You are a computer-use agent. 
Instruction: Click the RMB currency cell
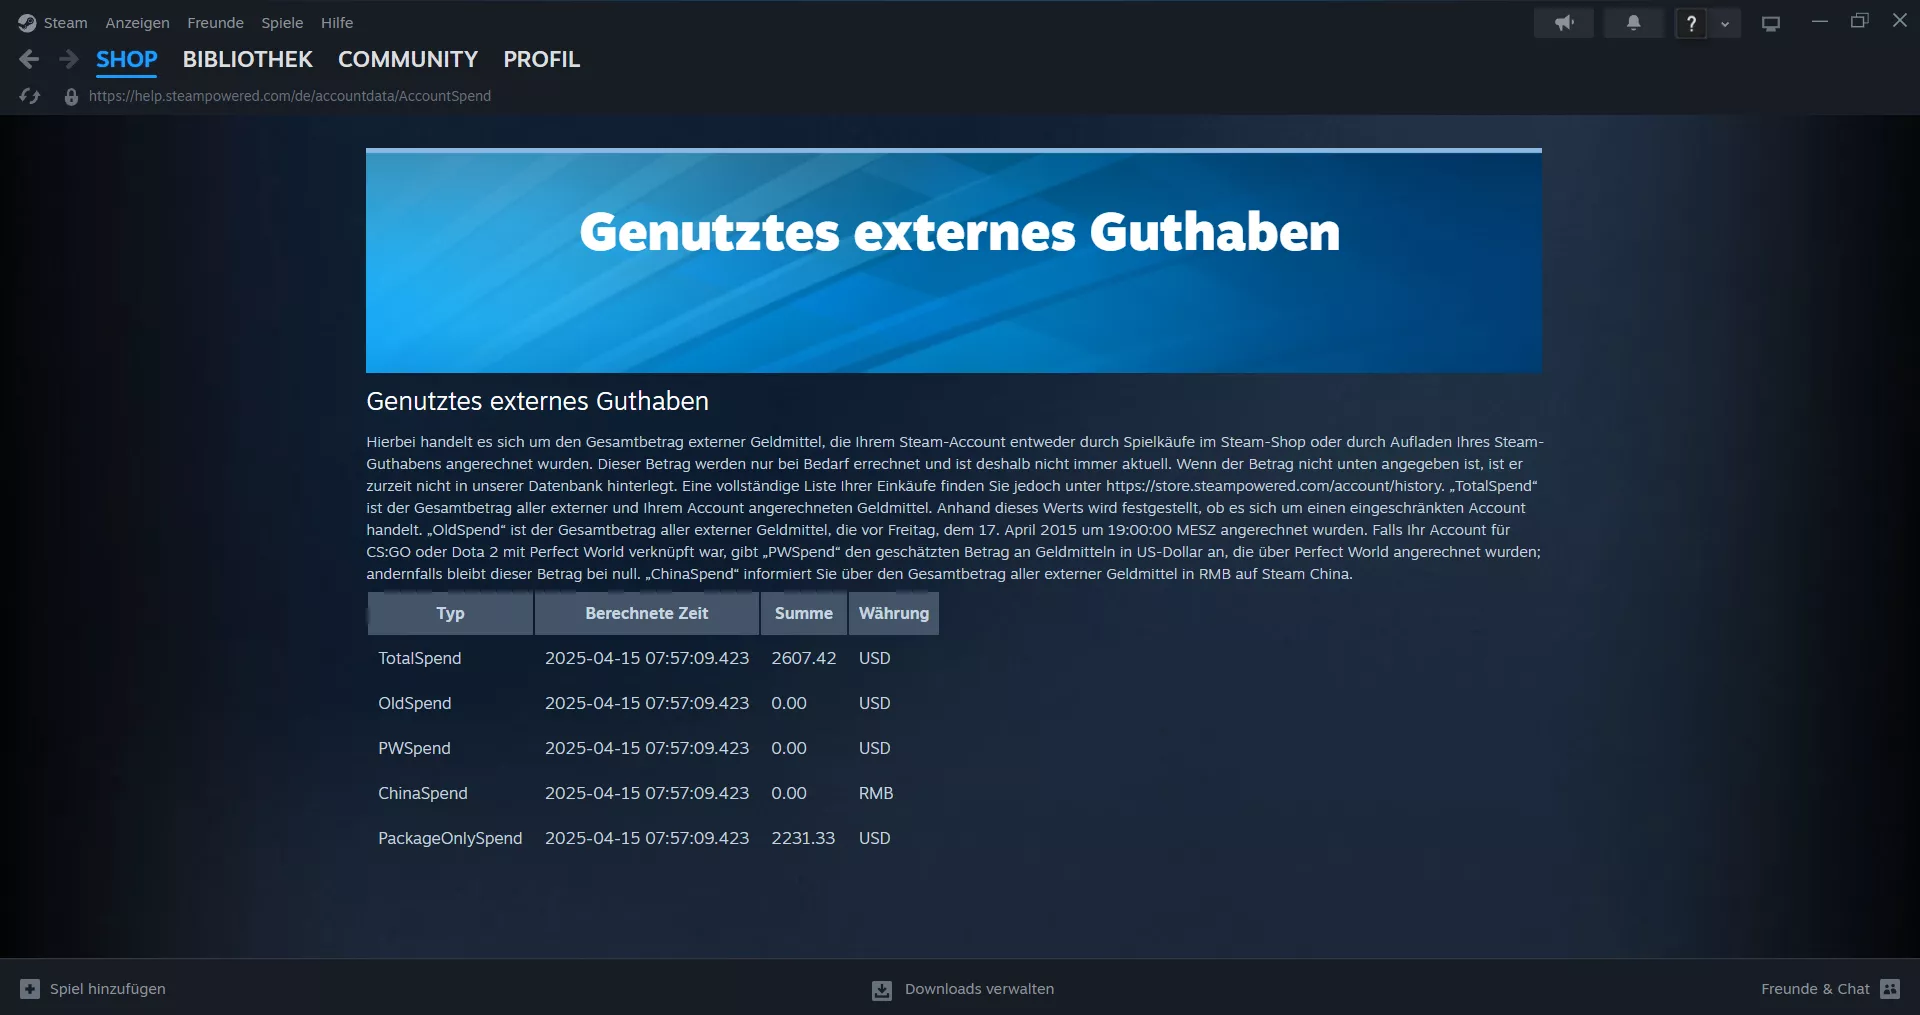click(x=876, y=793)
